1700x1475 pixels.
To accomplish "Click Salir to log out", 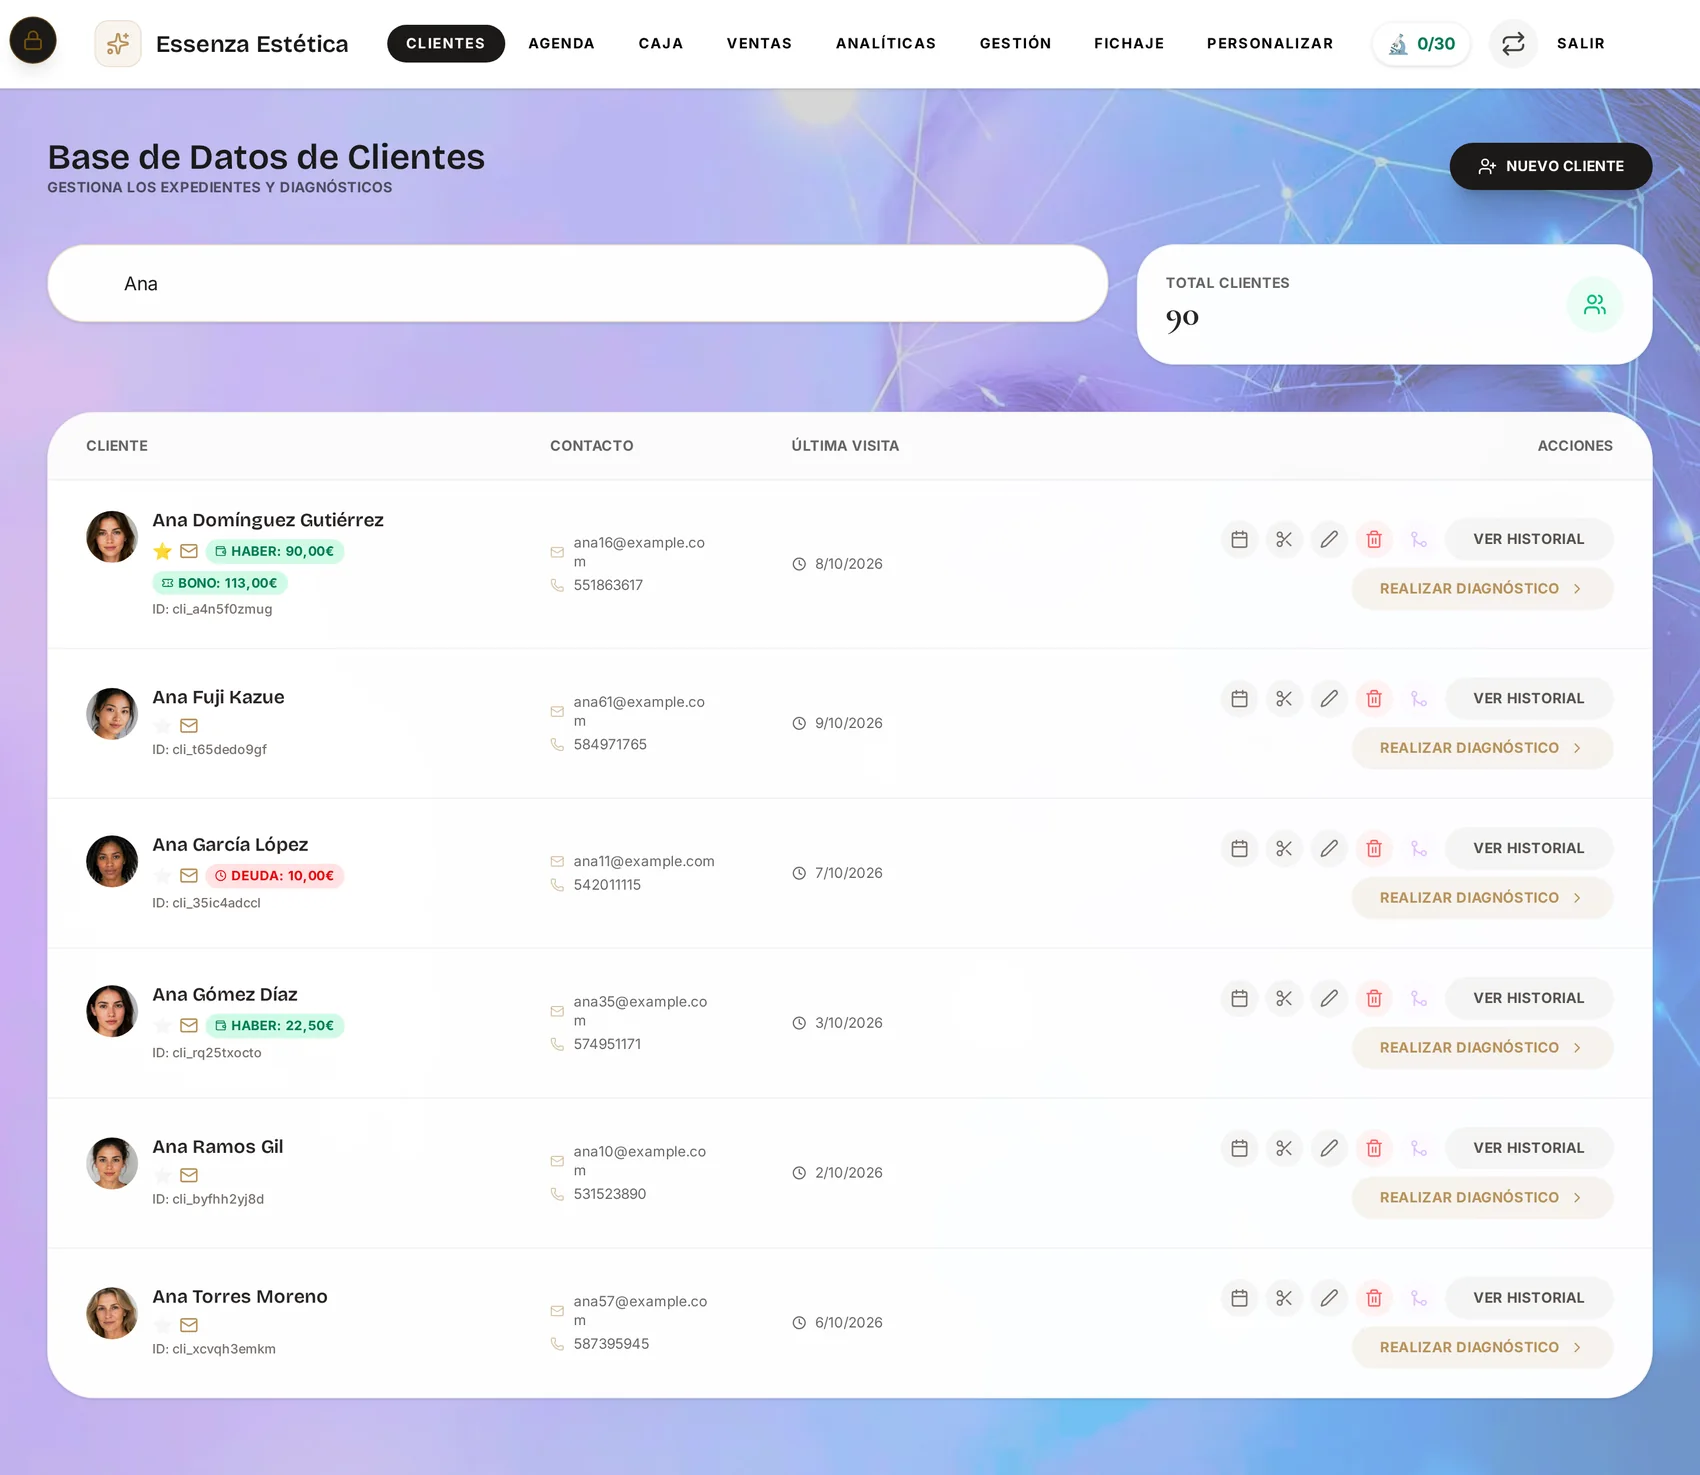I will (1581, 43).
